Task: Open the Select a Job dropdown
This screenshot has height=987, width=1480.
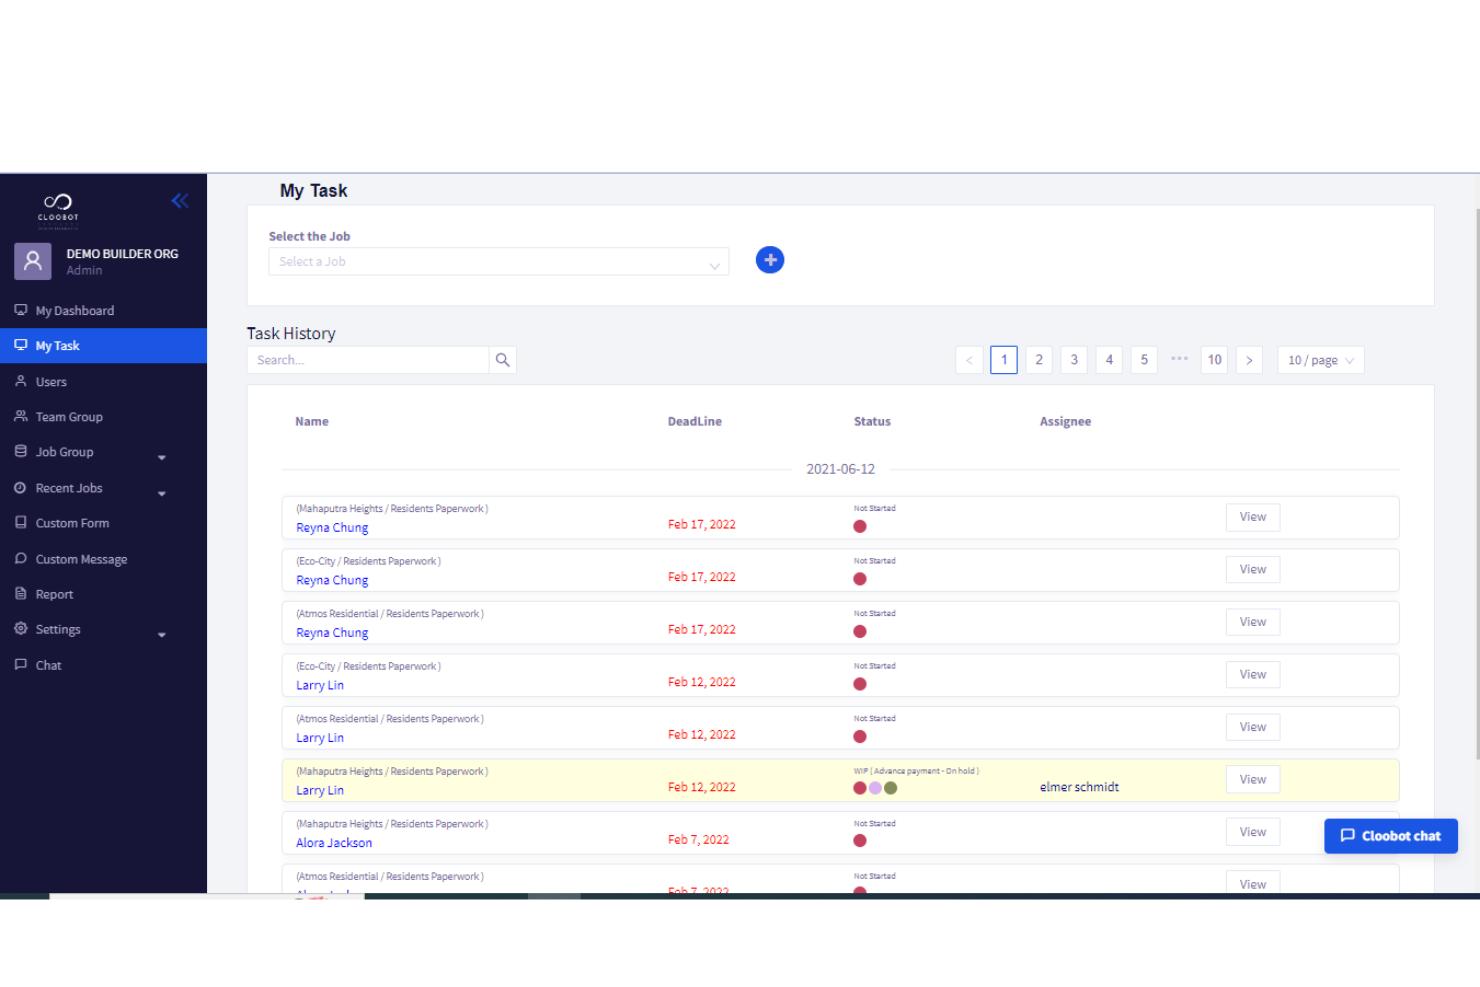Action: (498, 262)
